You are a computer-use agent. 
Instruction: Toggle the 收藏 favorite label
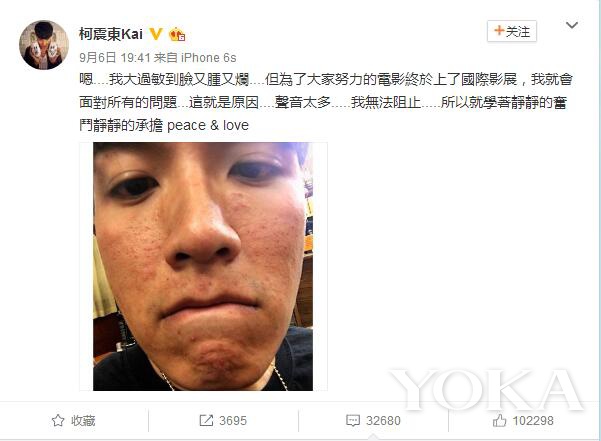point(83,421)
